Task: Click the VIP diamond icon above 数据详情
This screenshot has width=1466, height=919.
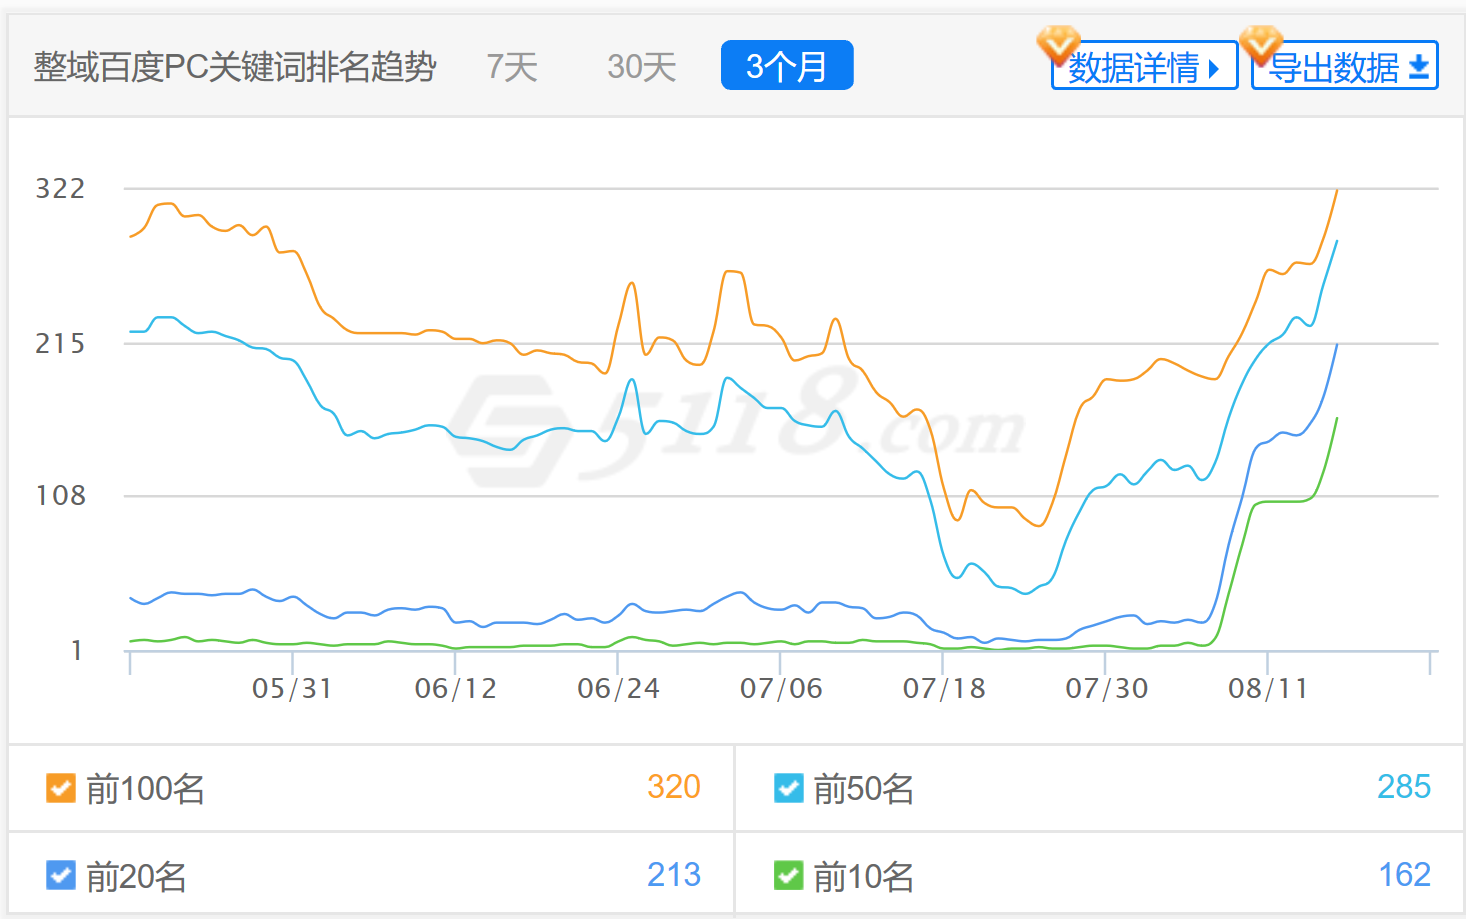Action: tap(1059, 44)
